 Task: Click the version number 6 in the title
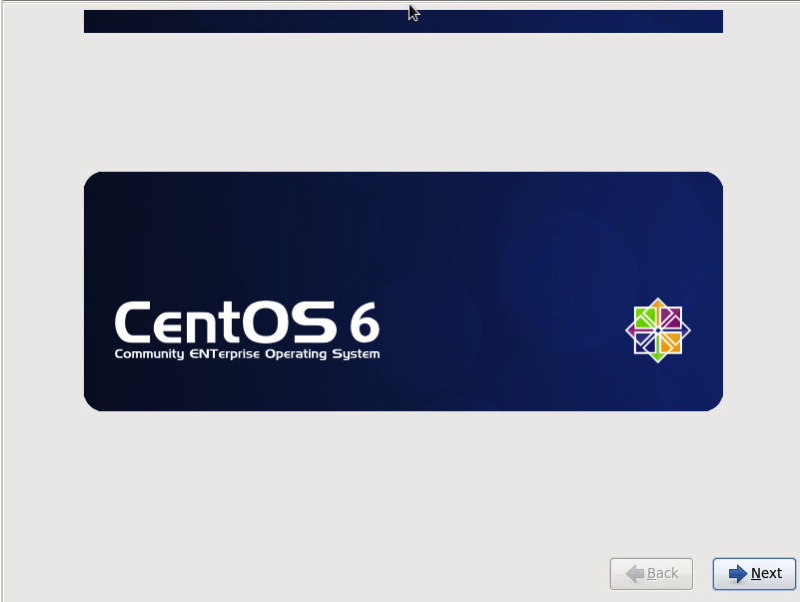[x=364, y=321]
